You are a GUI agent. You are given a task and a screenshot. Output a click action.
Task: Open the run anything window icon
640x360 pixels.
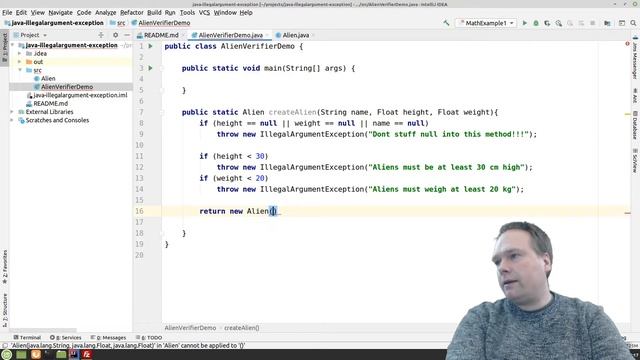point(622,23)
